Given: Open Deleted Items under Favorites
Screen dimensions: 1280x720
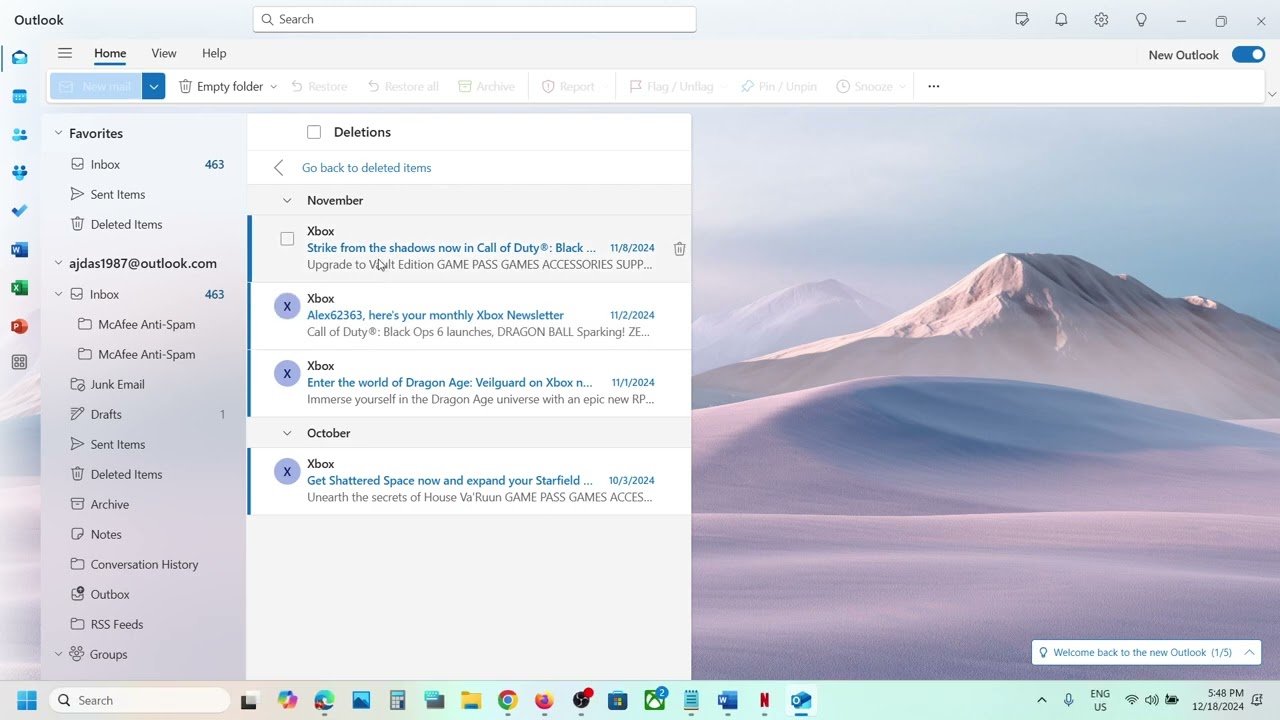Looking at the screenshot, I should 146,224.
